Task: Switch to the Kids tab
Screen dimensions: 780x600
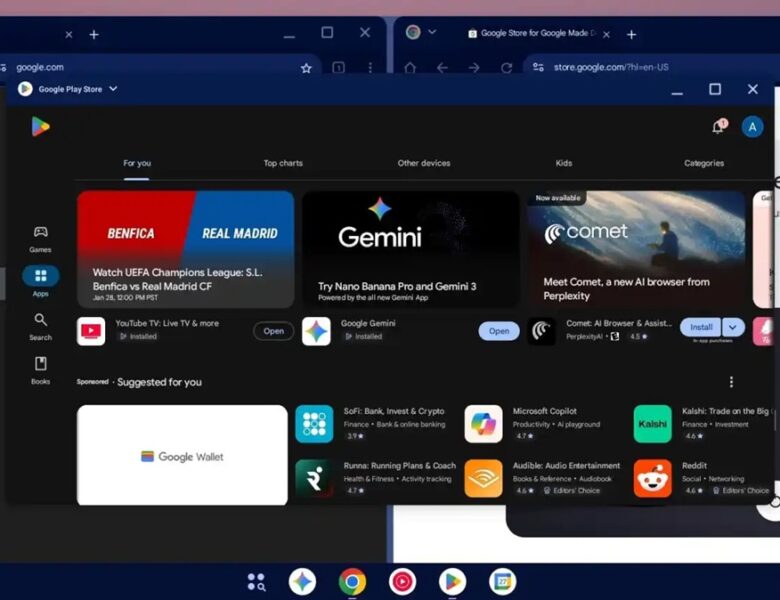Action: coord(564,163)
